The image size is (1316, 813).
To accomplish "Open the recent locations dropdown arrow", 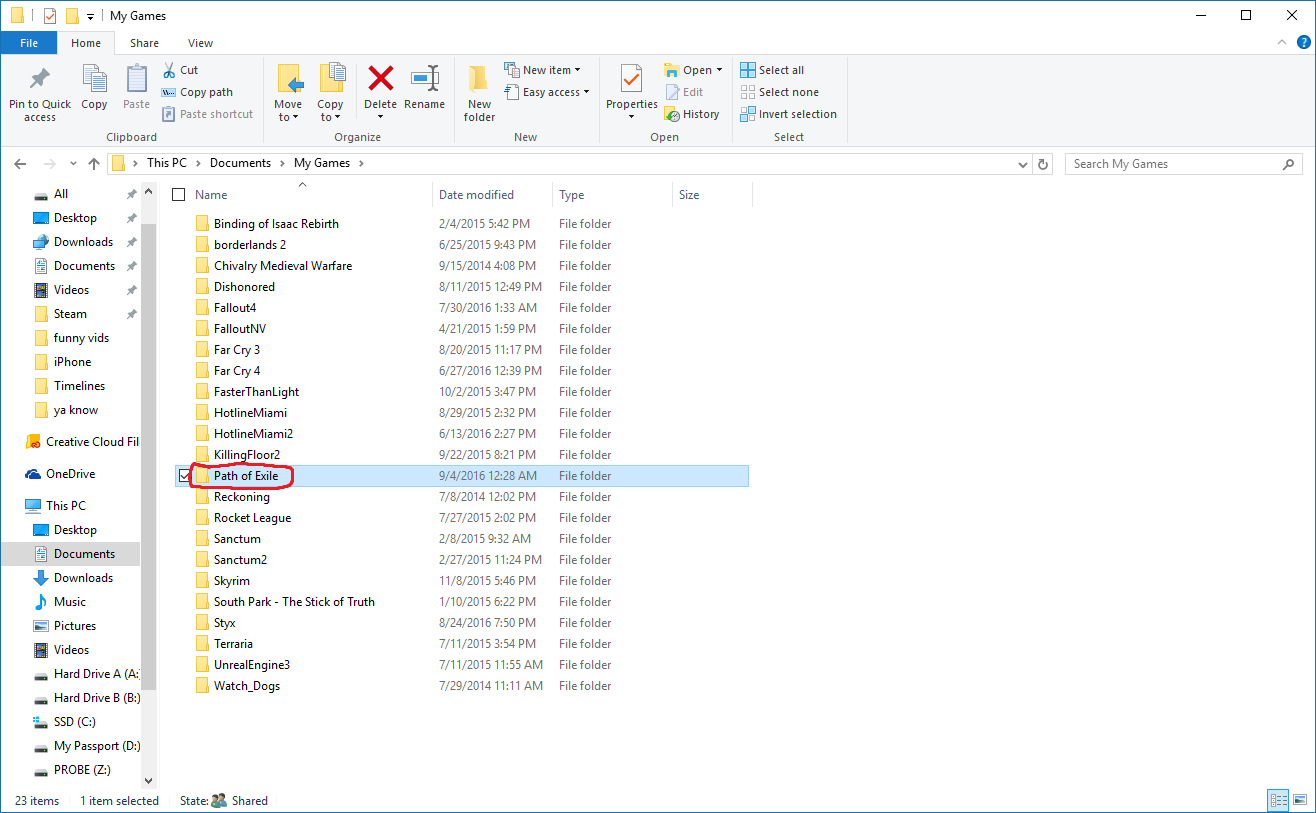I will (x=73, y=164).
